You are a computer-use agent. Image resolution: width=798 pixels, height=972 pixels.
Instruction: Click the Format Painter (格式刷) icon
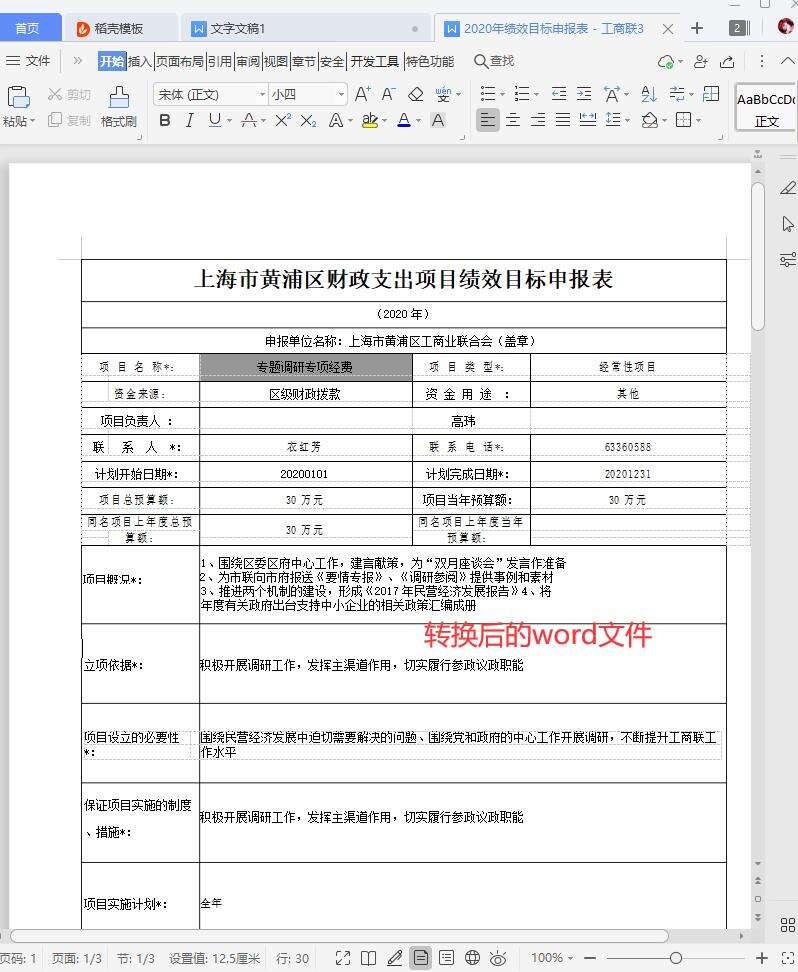(118, 97)
